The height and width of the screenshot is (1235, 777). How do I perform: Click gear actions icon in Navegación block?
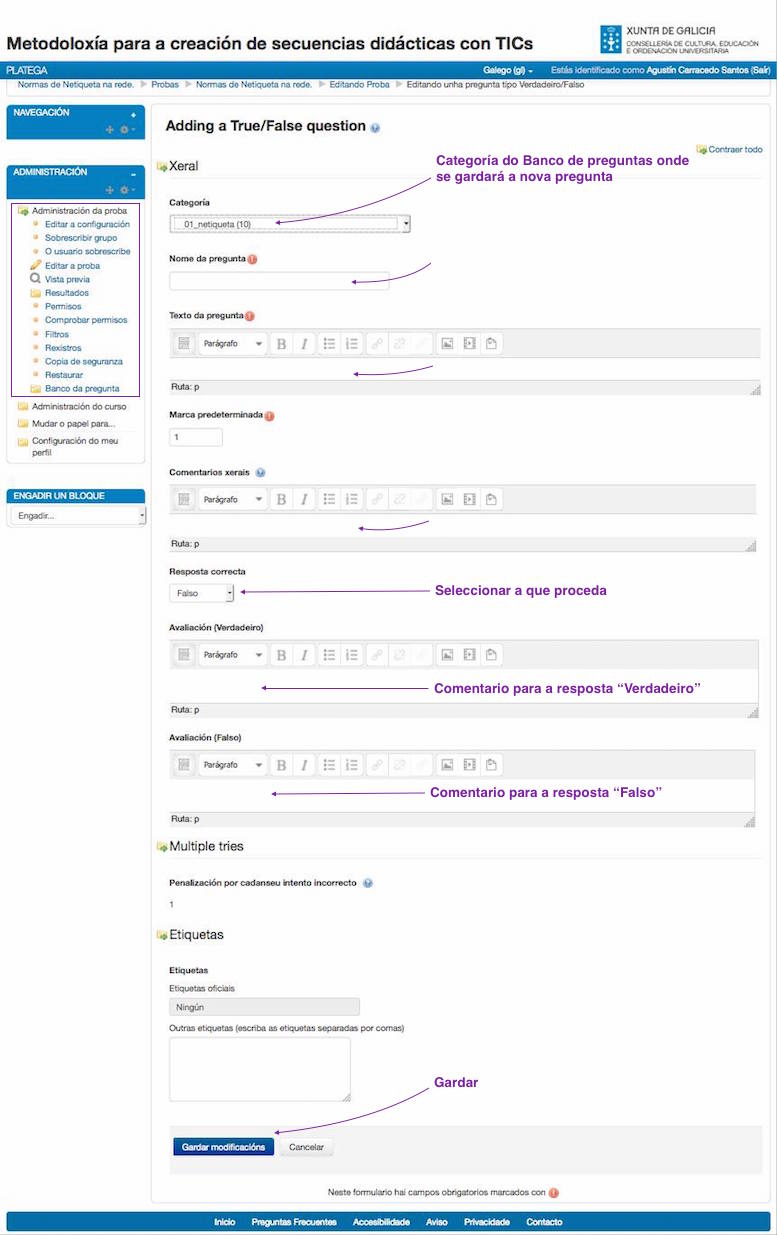pyautogui.click(x=126, y=130)
